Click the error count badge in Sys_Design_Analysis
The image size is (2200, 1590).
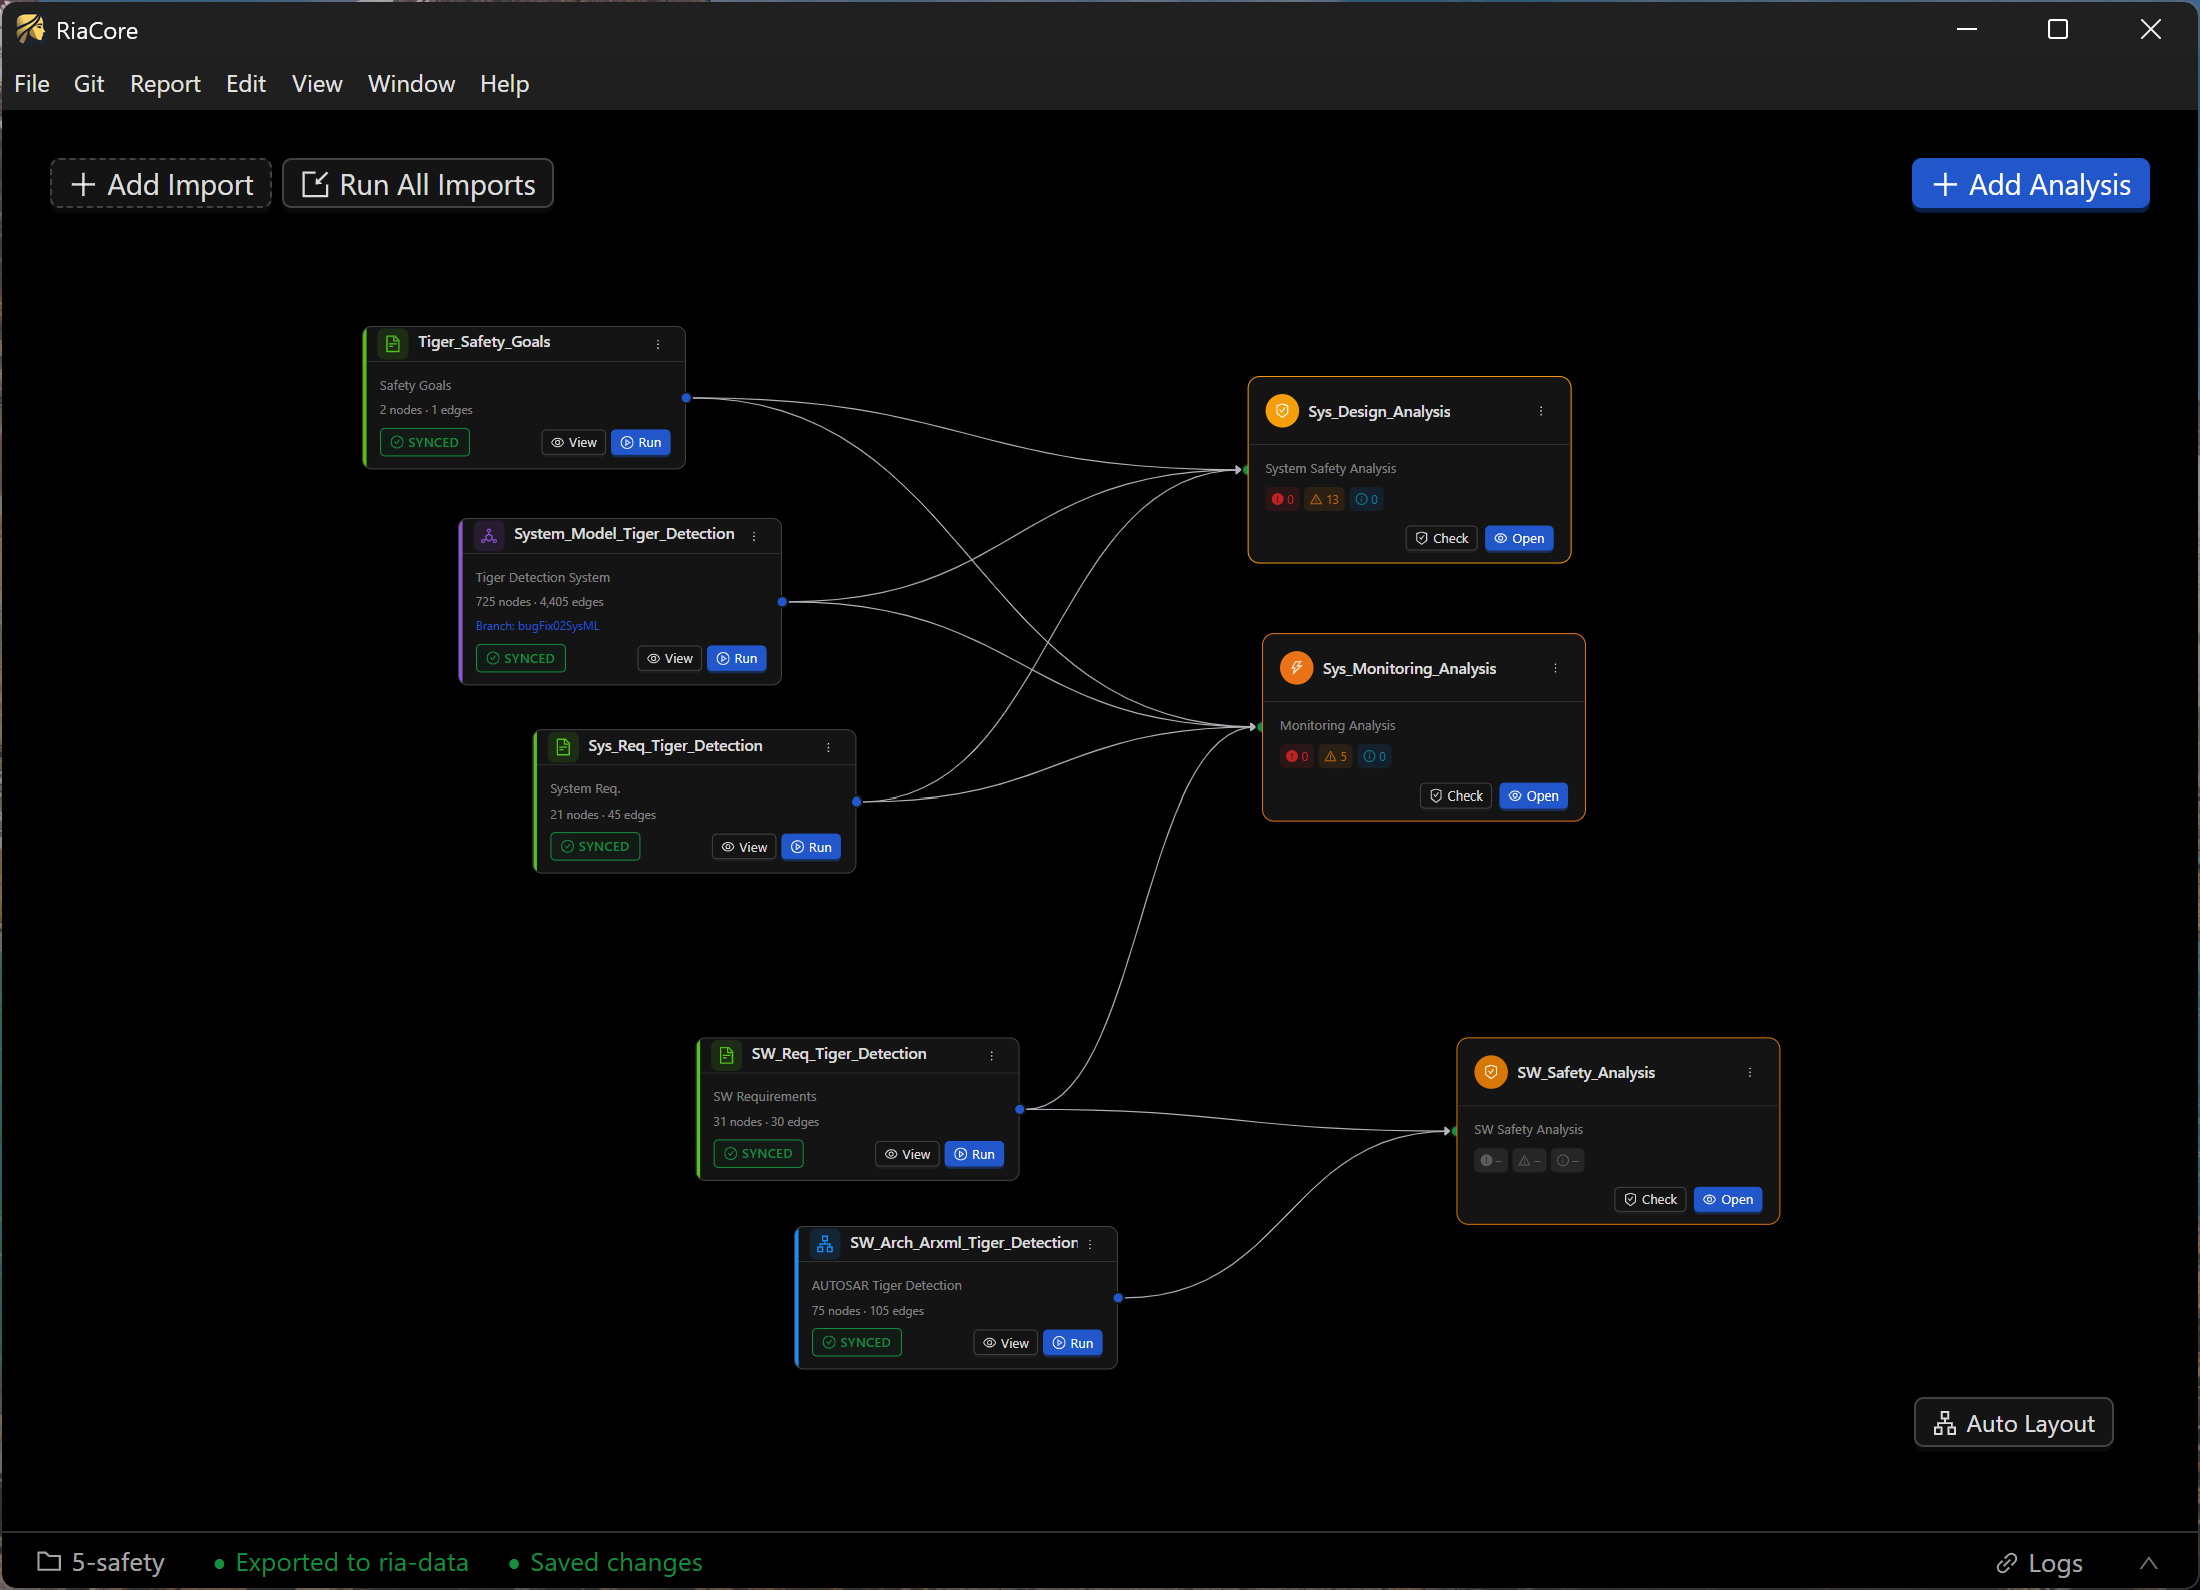[1283, 499]
